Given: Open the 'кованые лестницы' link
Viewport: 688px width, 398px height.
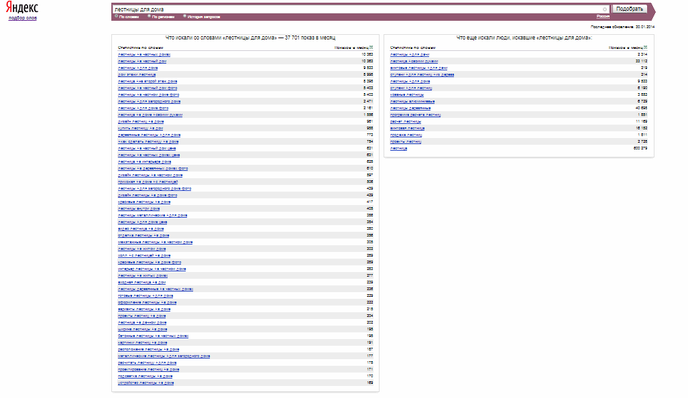Looking at the screenshot, I should click(x=407, y=95).
